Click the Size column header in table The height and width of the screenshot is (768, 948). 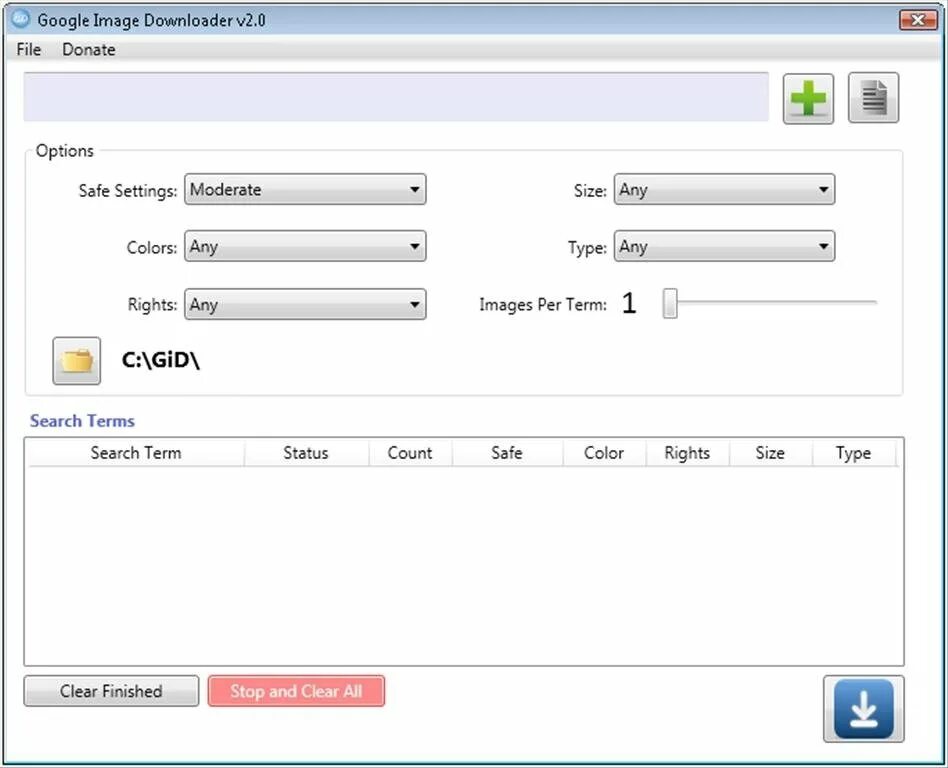point(770,453)
